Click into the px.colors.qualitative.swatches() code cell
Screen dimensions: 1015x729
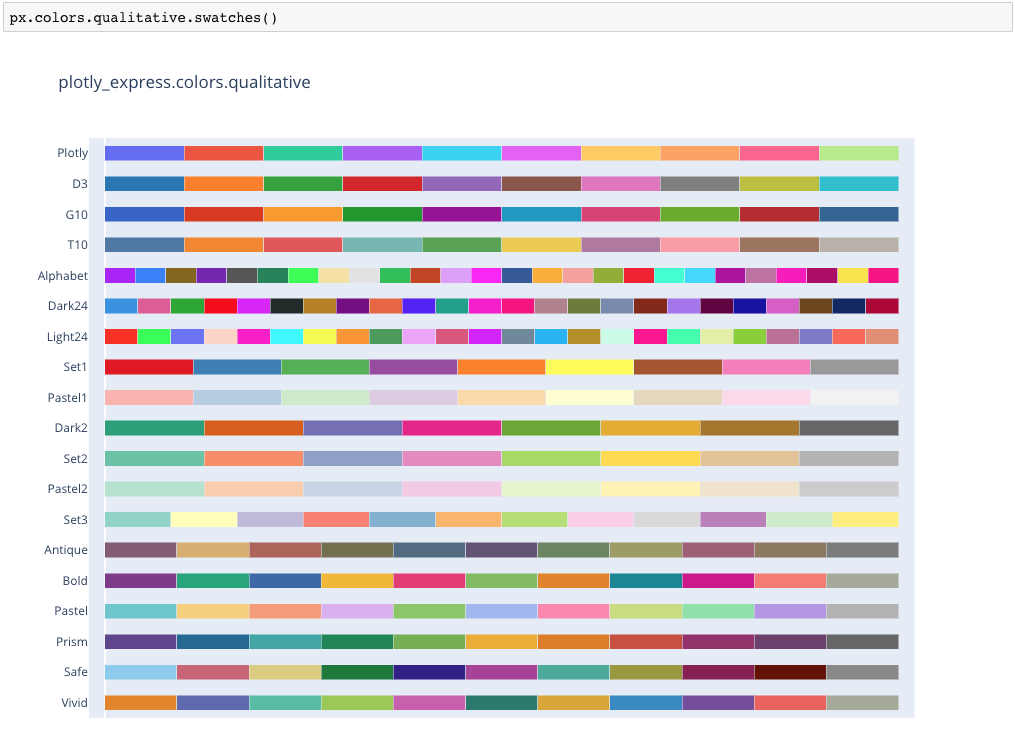[x=508, y=17]
